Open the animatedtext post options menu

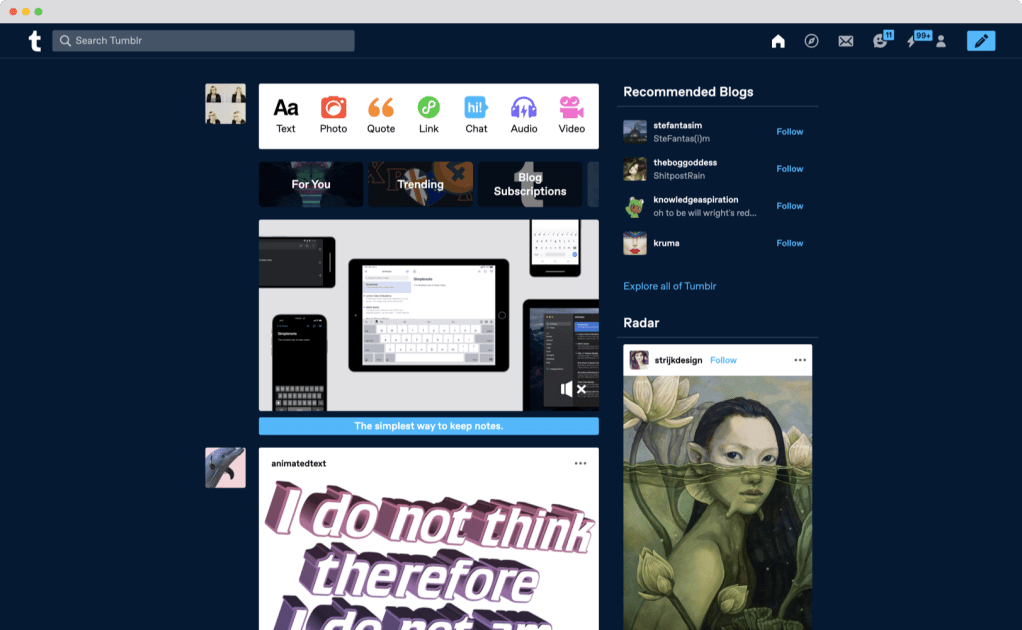tap(580, 464)
